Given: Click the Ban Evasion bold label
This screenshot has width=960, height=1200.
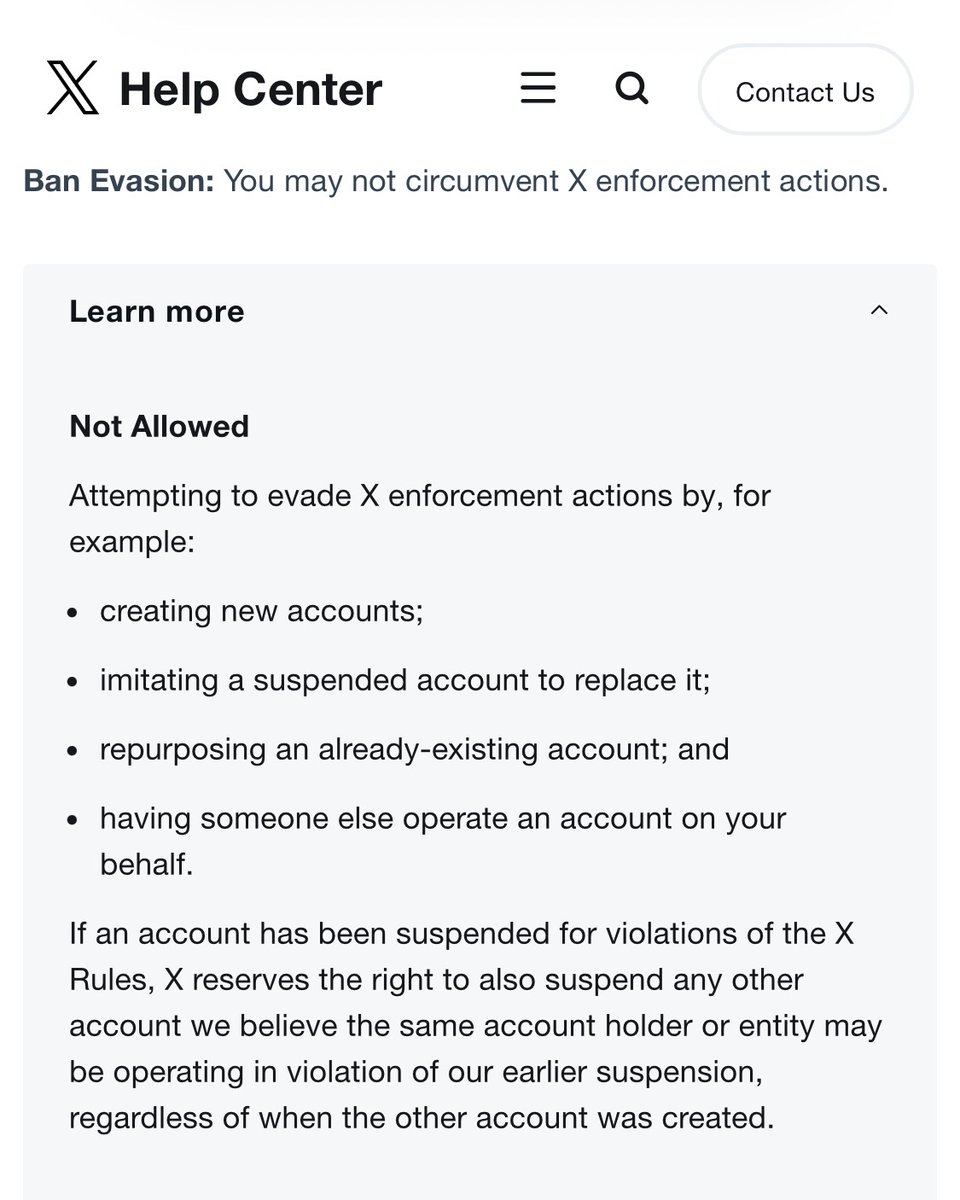Looking at the screenshot, I should 119,181.
